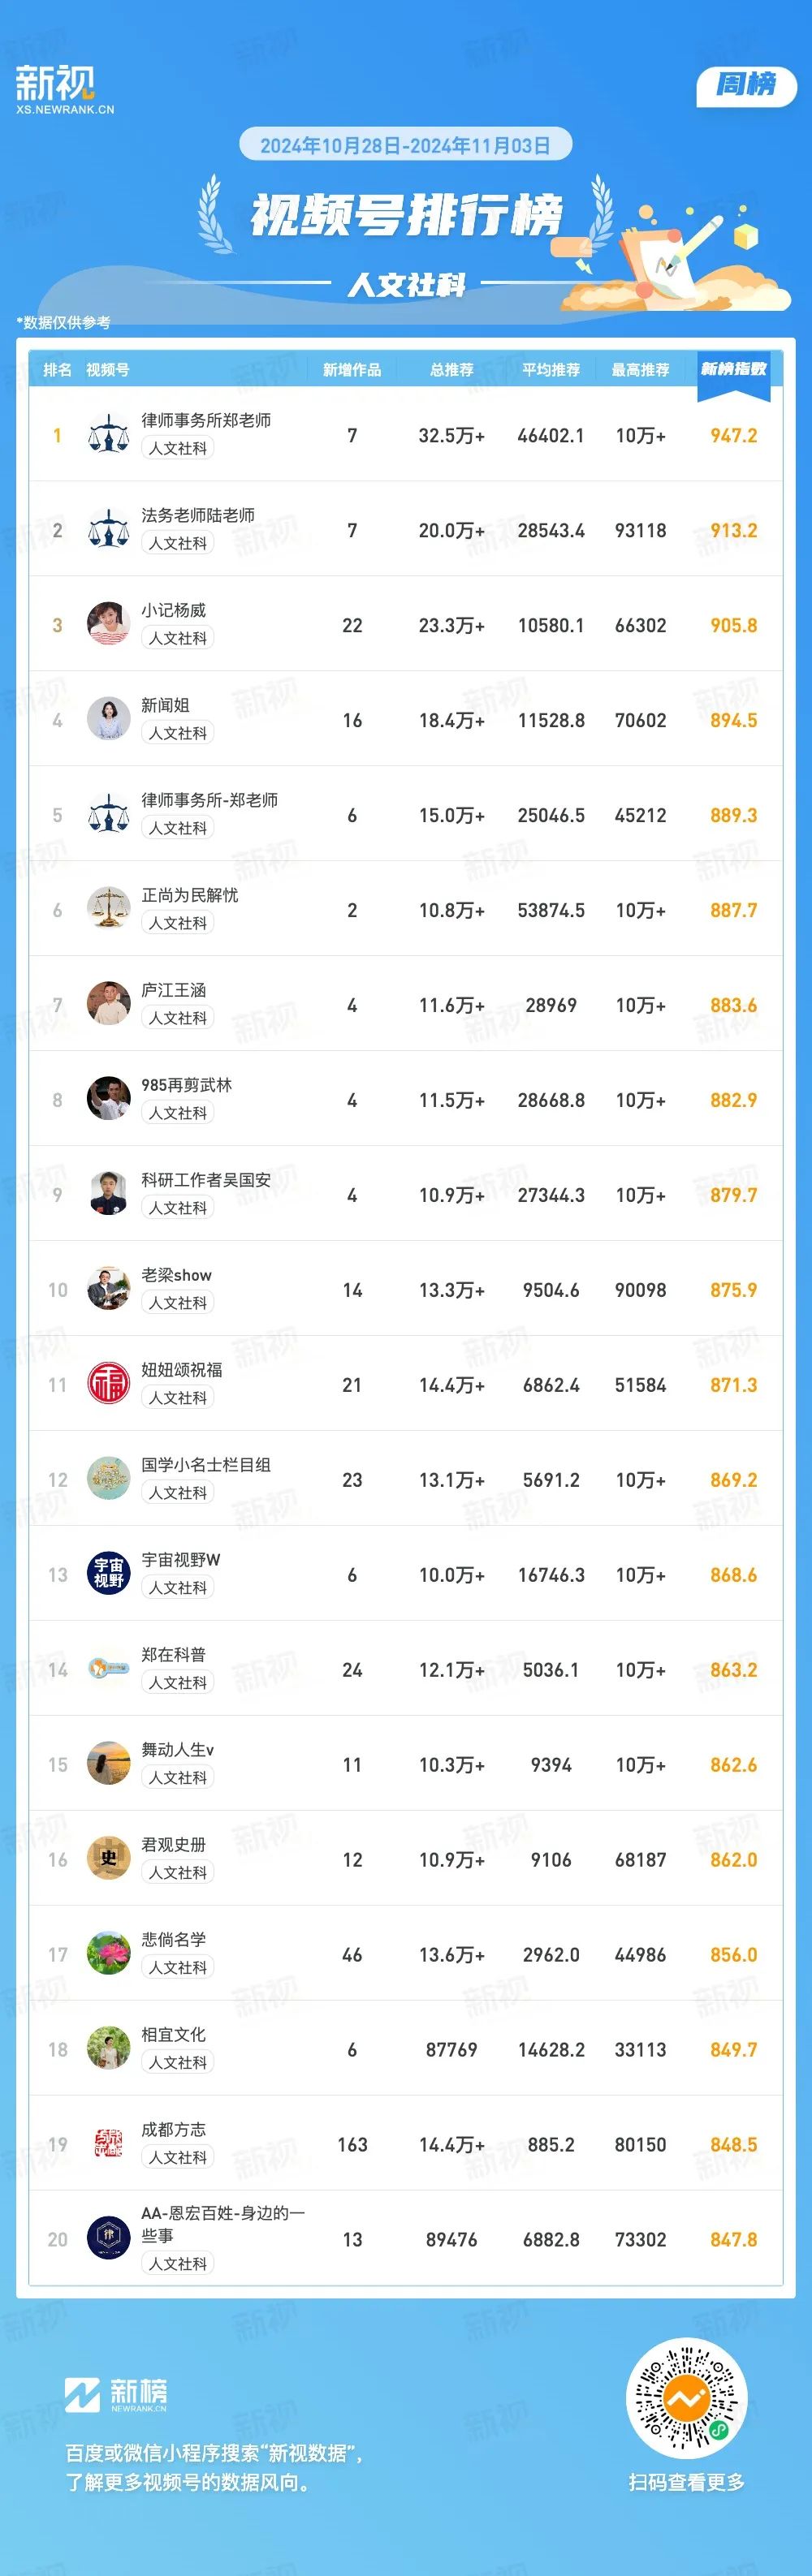
Task: Open the AA-恩宏百姓-身边的一些事 account name
Action: pos(222,2224)
